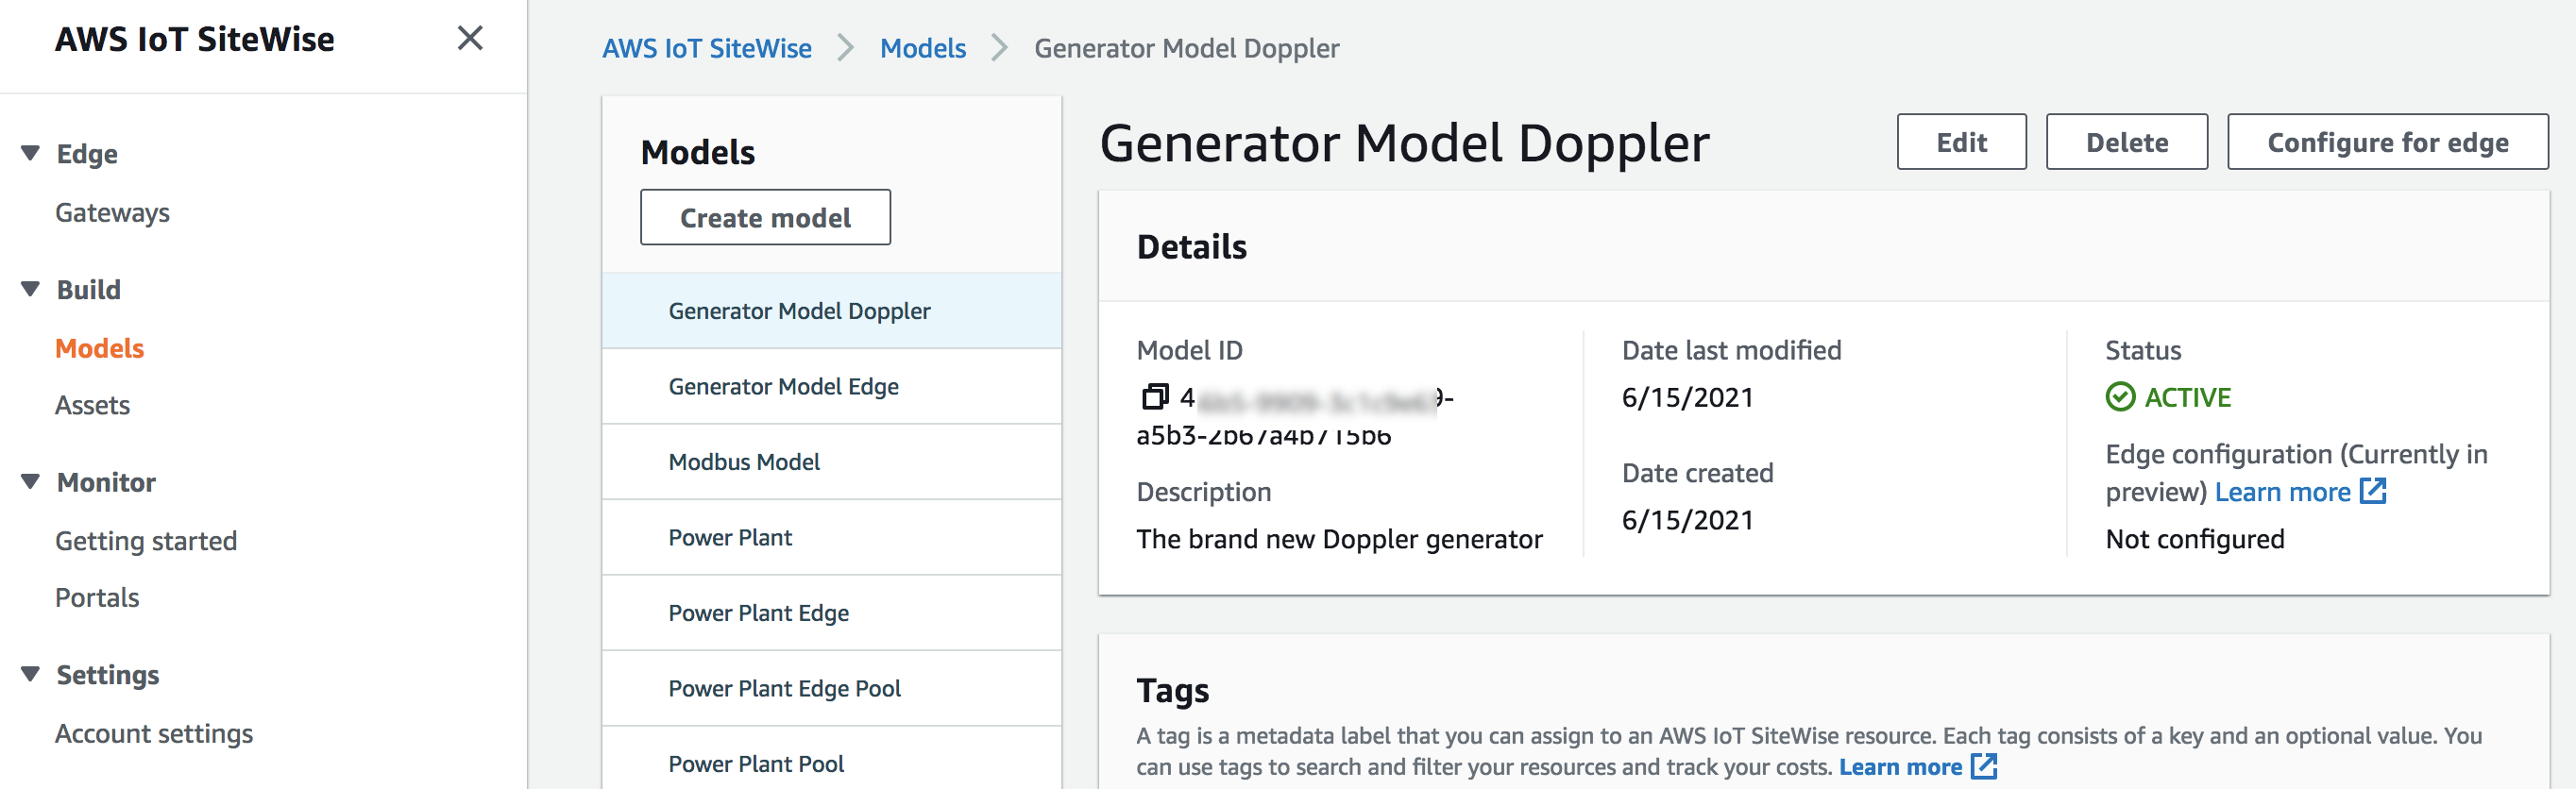The image size is (2576, 789).
Task: Delete the Generator Model Doppler model
Action: click(2127, 142)
